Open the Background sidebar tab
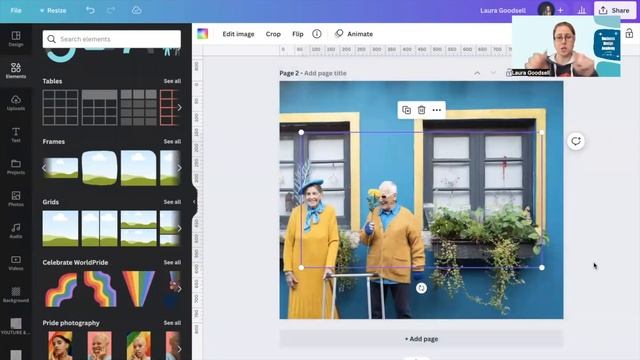 pos(16,295)
